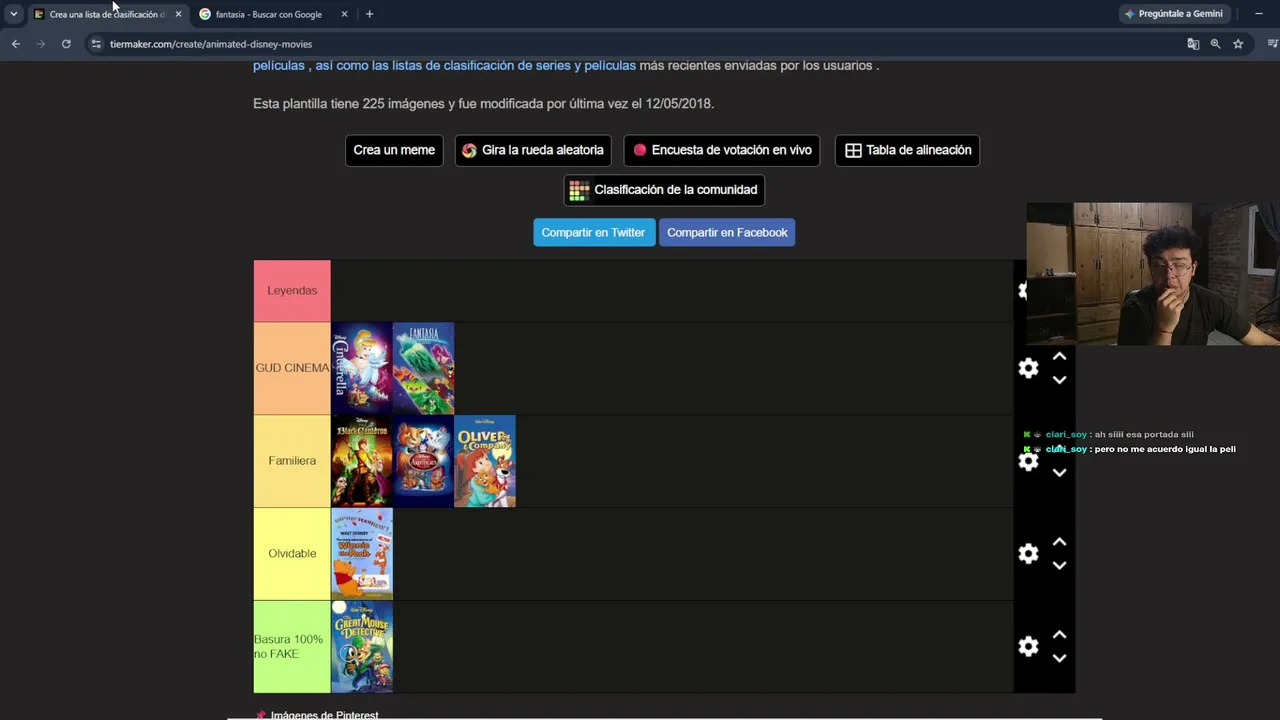This screenshot has height=720, width=1280.
Task: Open settings gear for Basura 100% row
Action: [x=1028, y=647]
